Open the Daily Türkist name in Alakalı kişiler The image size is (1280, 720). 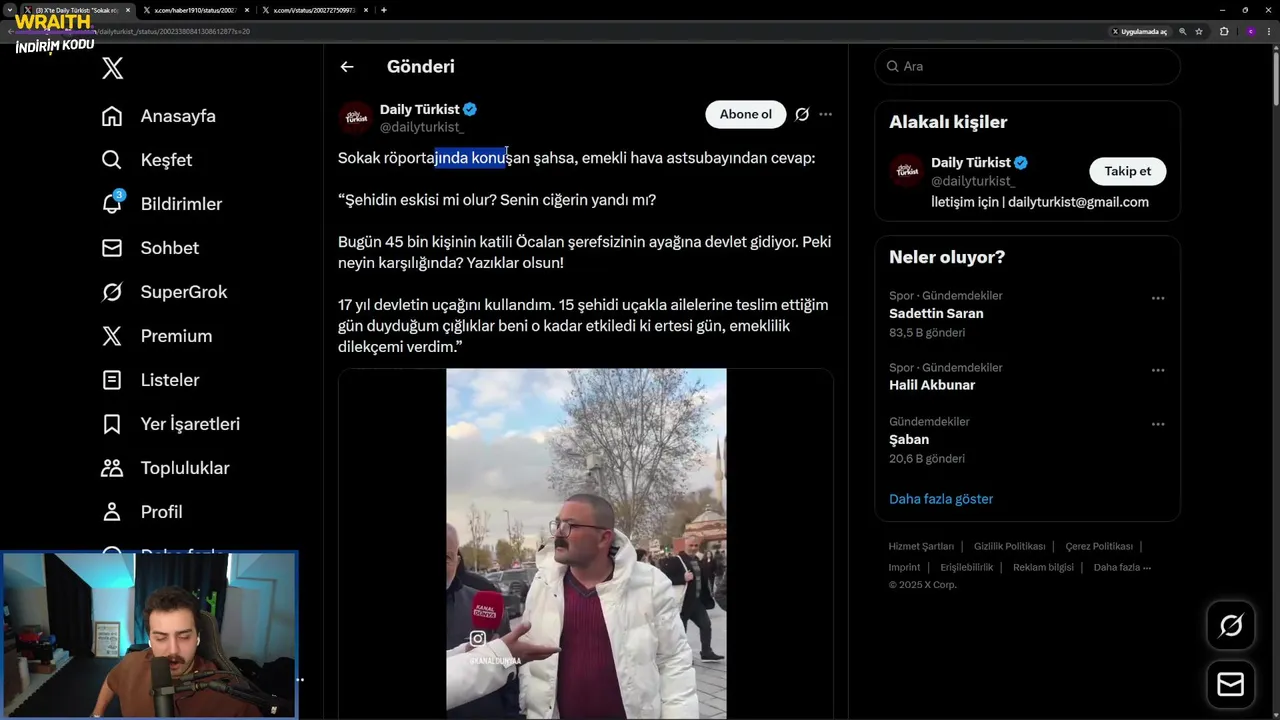click(970, 162)
